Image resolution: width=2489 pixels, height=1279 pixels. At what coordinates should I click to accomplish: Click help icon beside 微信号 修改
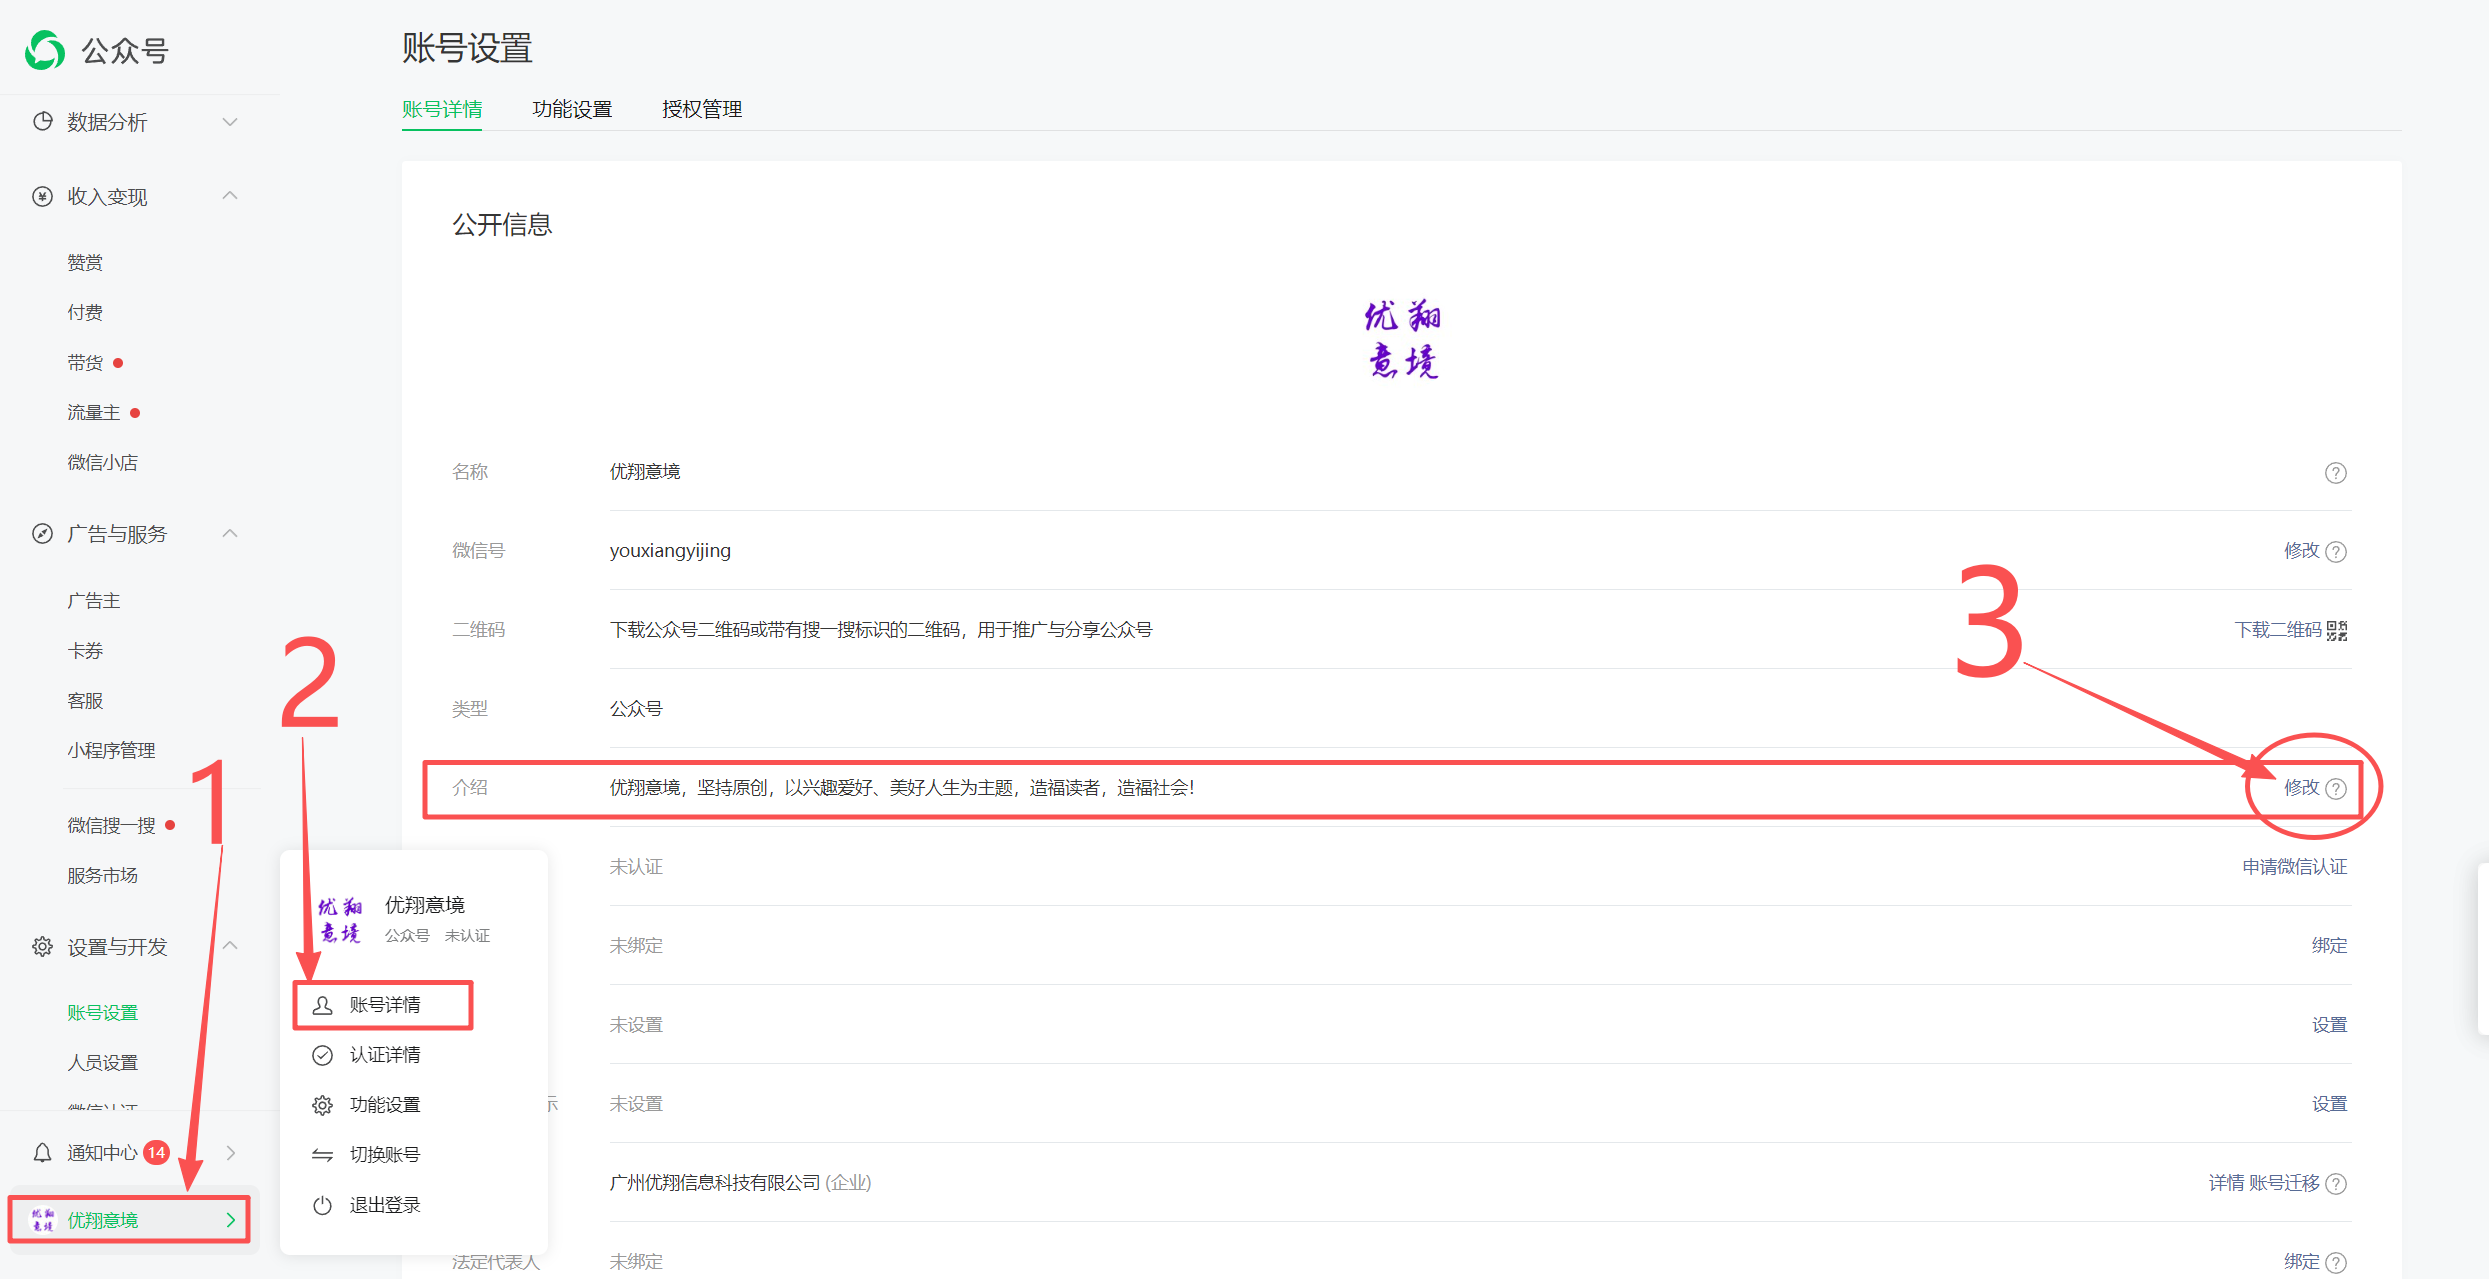click(x=2336, y=552)
